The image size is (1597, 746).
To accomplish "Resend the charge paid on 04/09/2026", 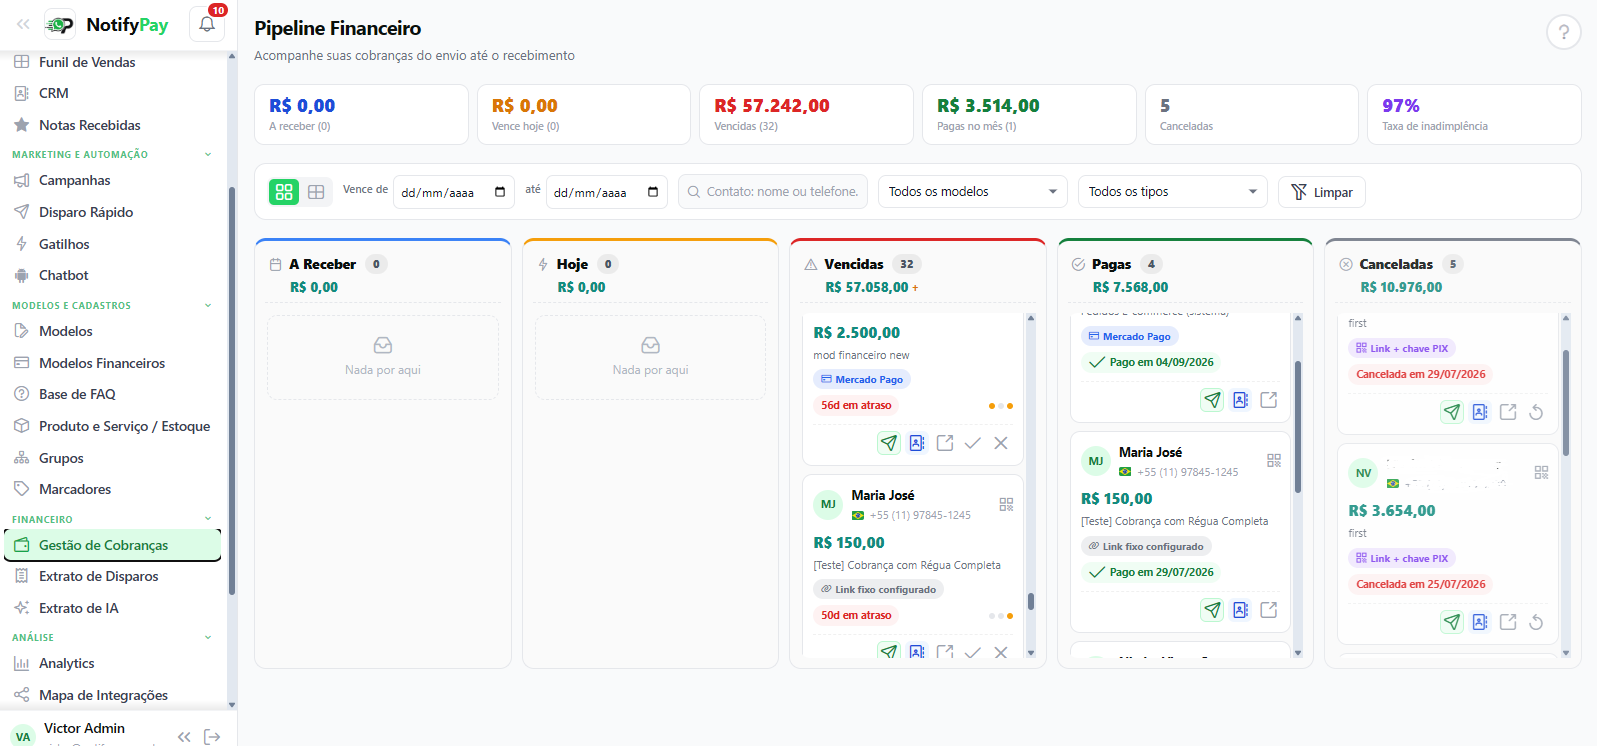I will pyautogui.click(x=1212, y=400).
